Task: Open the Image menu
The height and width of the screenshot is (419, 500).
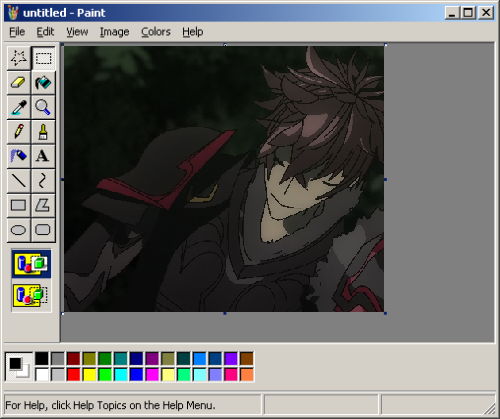Action: (114, 32)
